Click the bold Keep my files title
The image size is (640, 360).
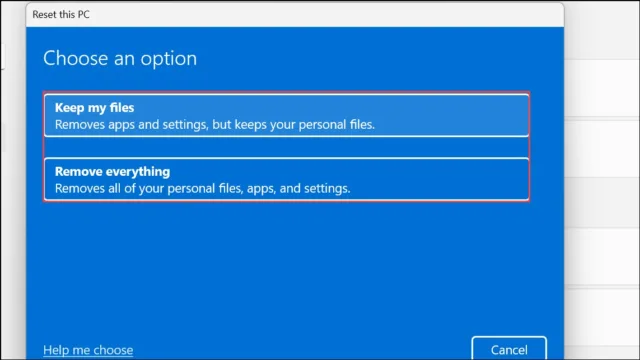click(94, 108)
